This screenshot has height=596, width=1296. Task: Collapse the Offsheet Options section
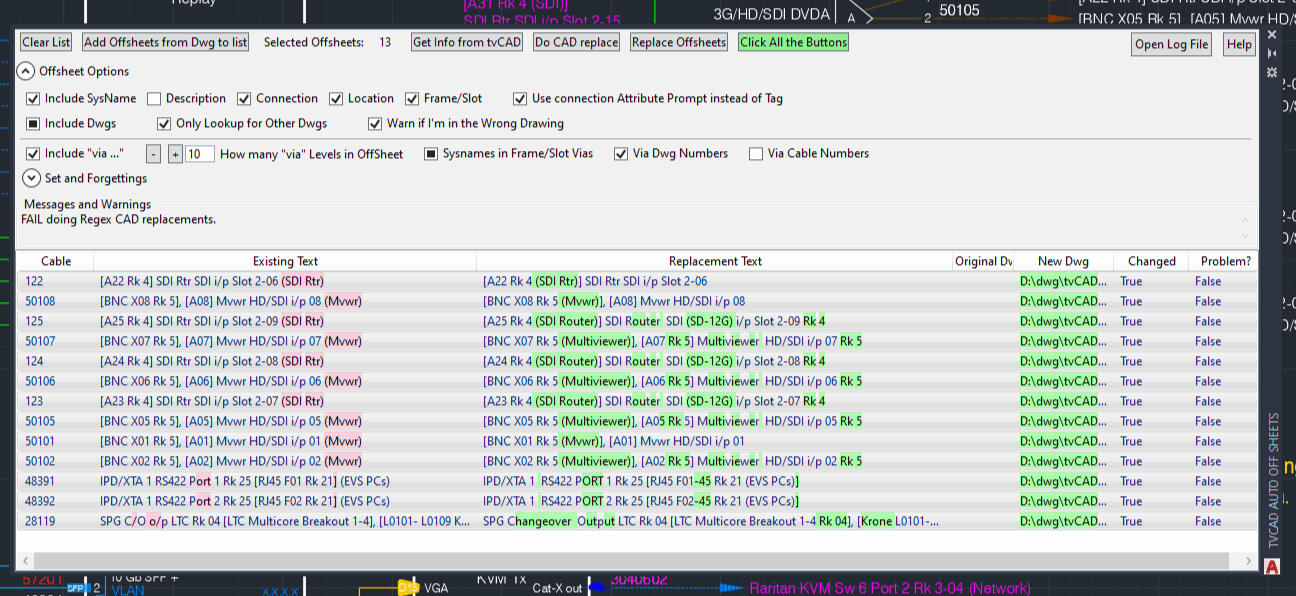26,71
